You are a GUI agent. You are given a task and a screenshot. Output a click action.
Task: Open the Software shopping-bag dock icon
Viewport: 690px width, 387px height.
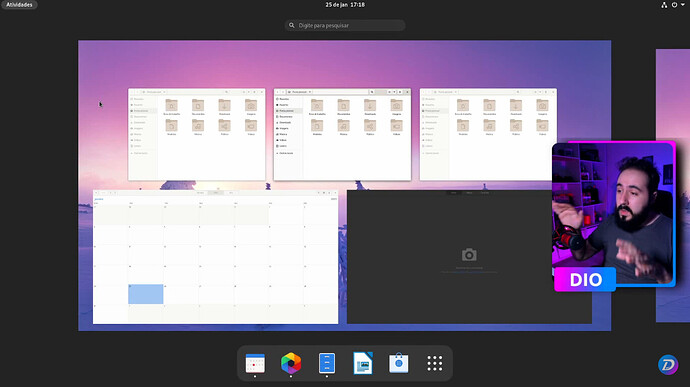399,363
